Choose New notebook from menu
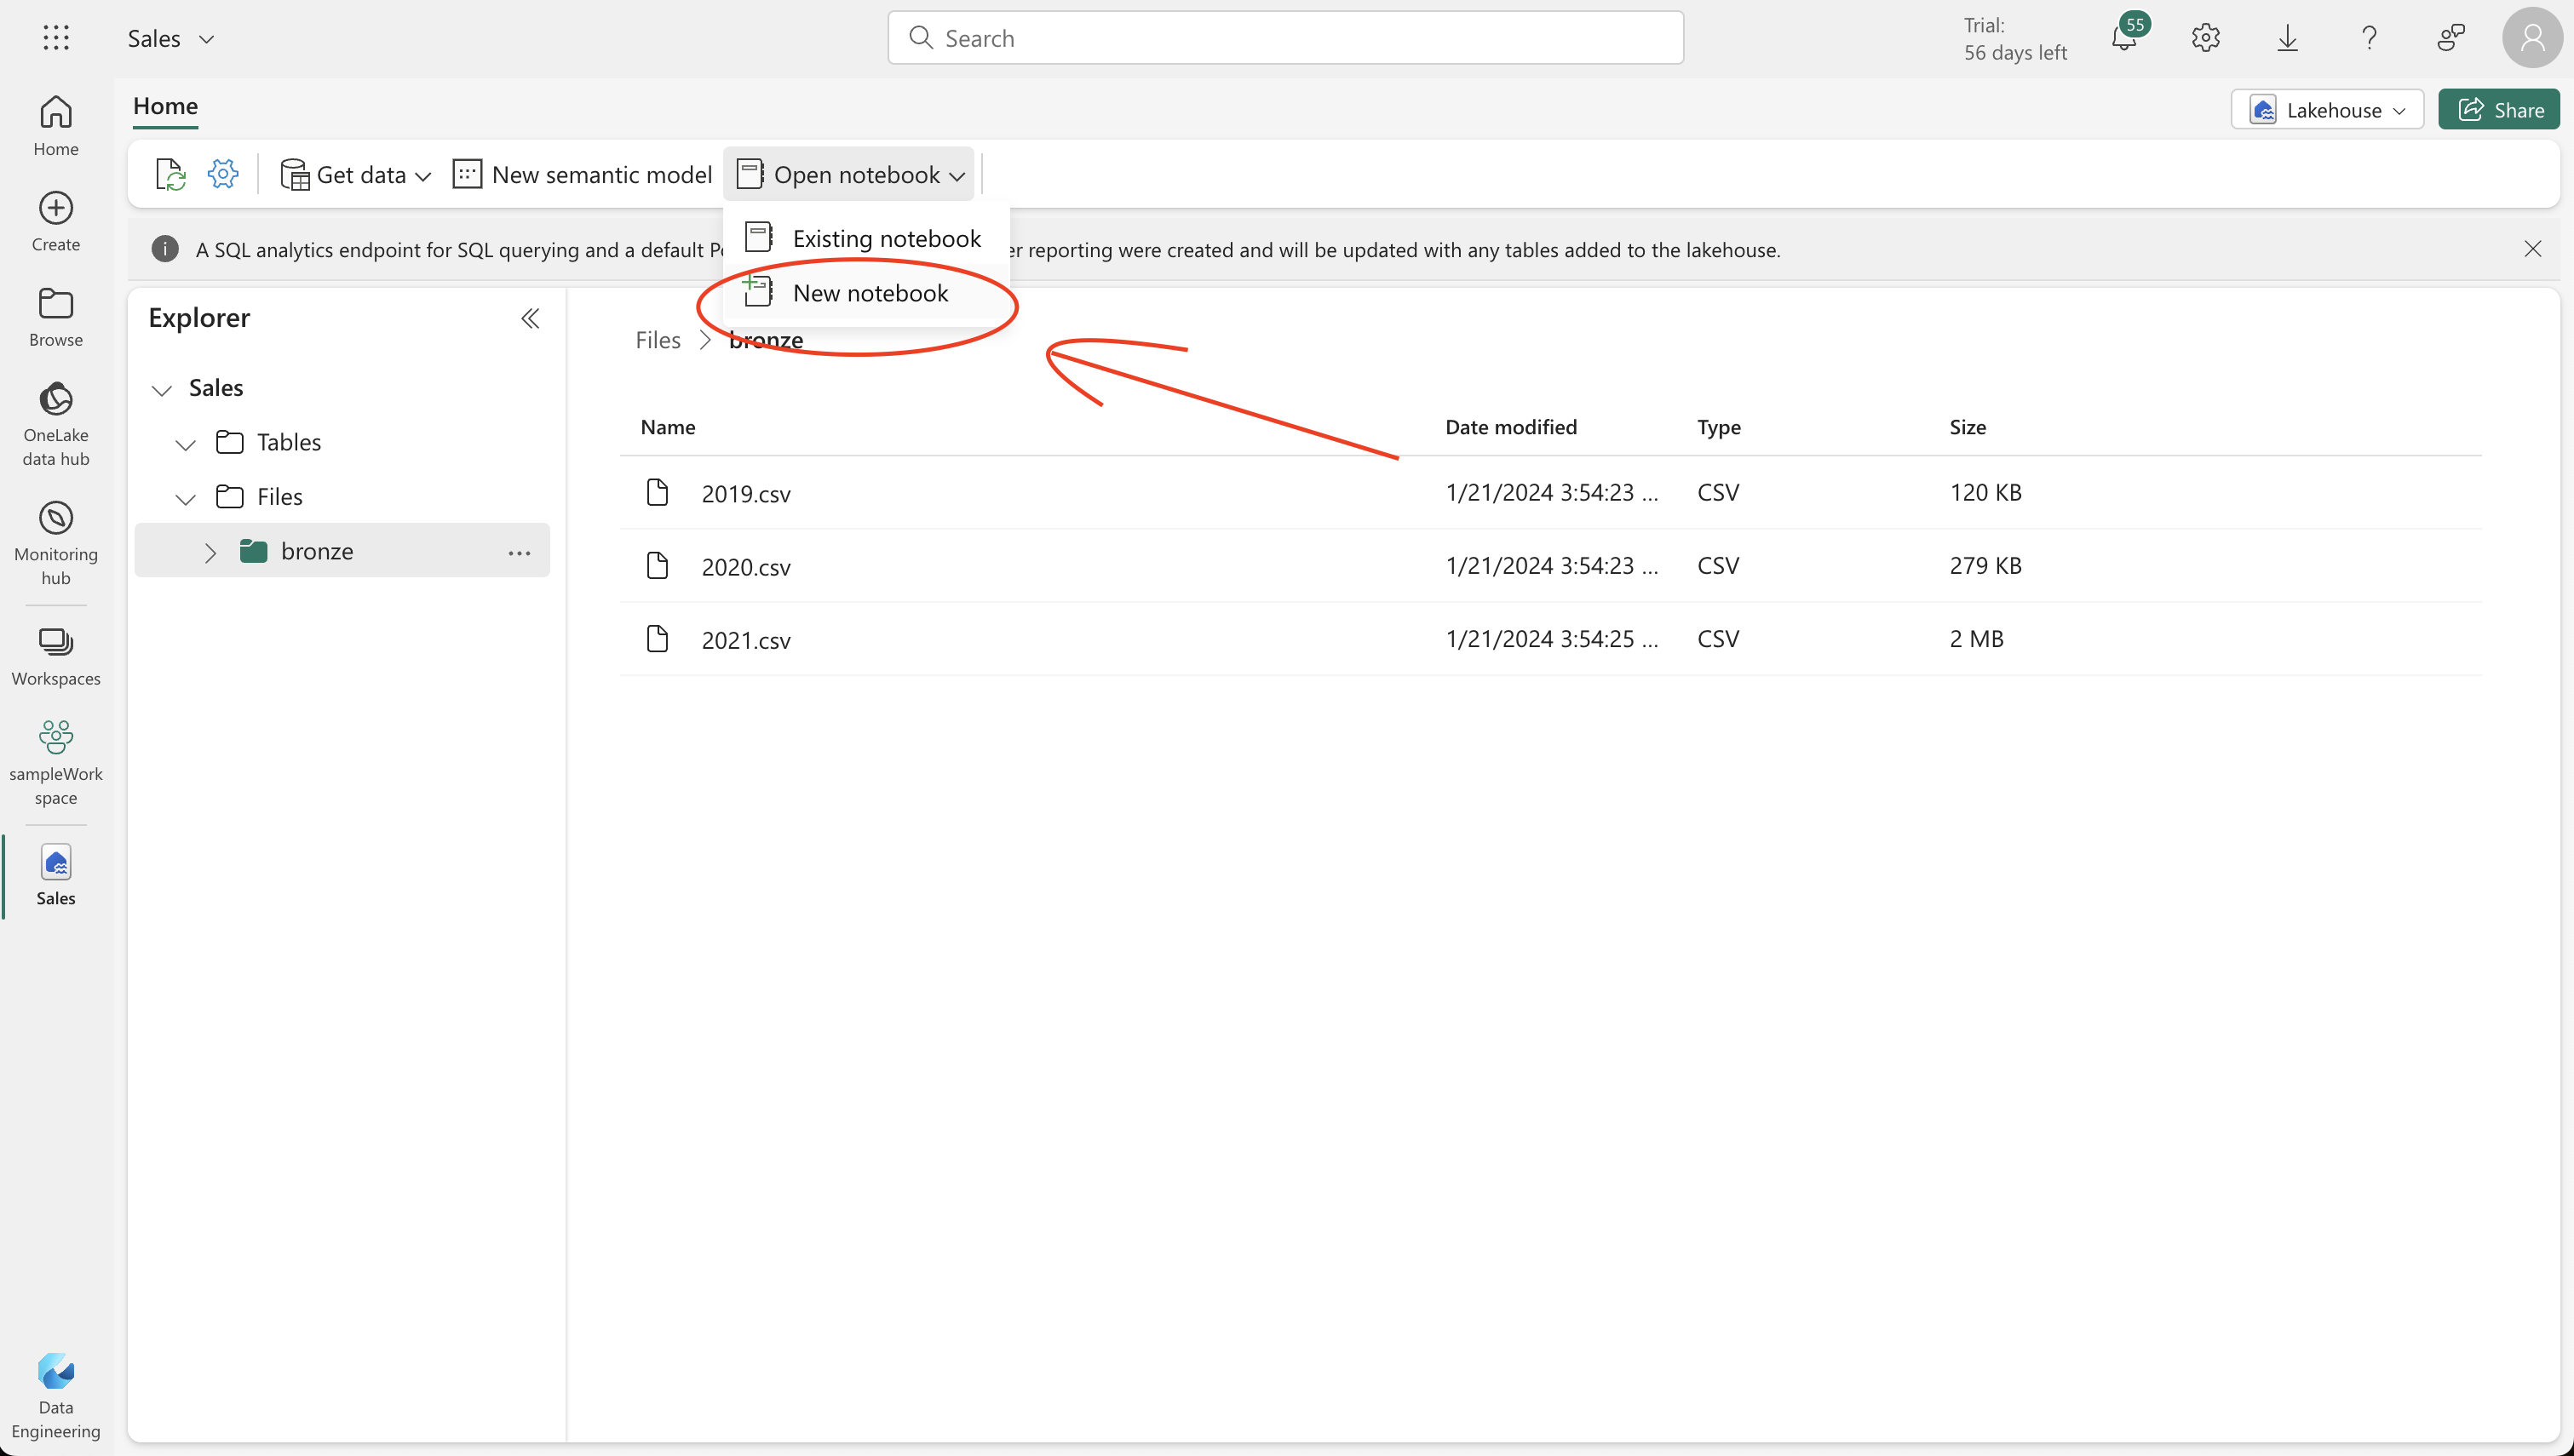 (x=866, y=293)
